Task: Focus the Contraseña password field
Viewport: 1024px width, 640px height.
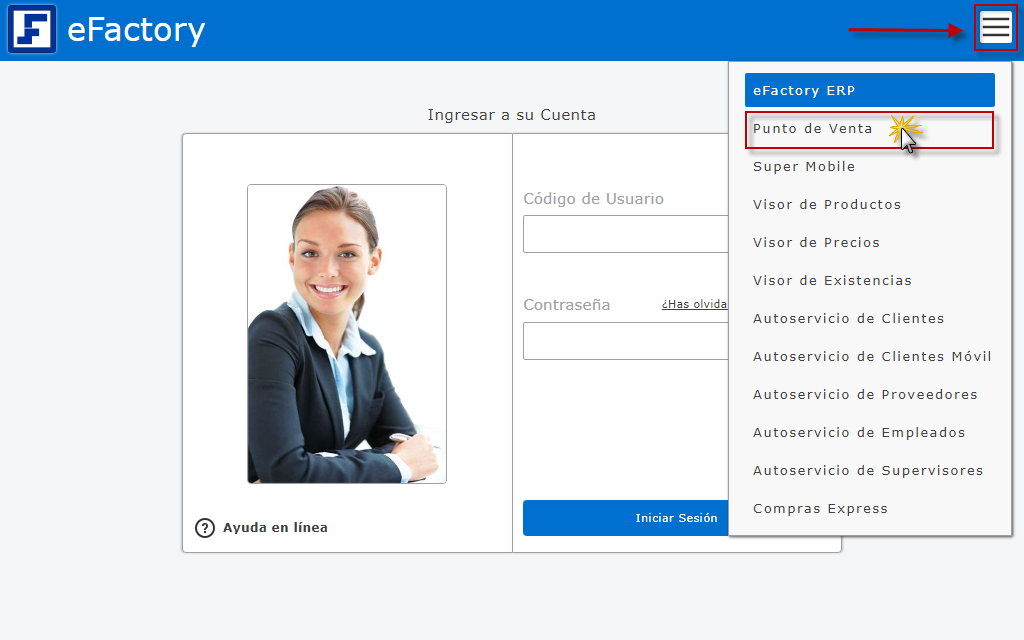Action: pyautogui.click(x=626, y=341)
